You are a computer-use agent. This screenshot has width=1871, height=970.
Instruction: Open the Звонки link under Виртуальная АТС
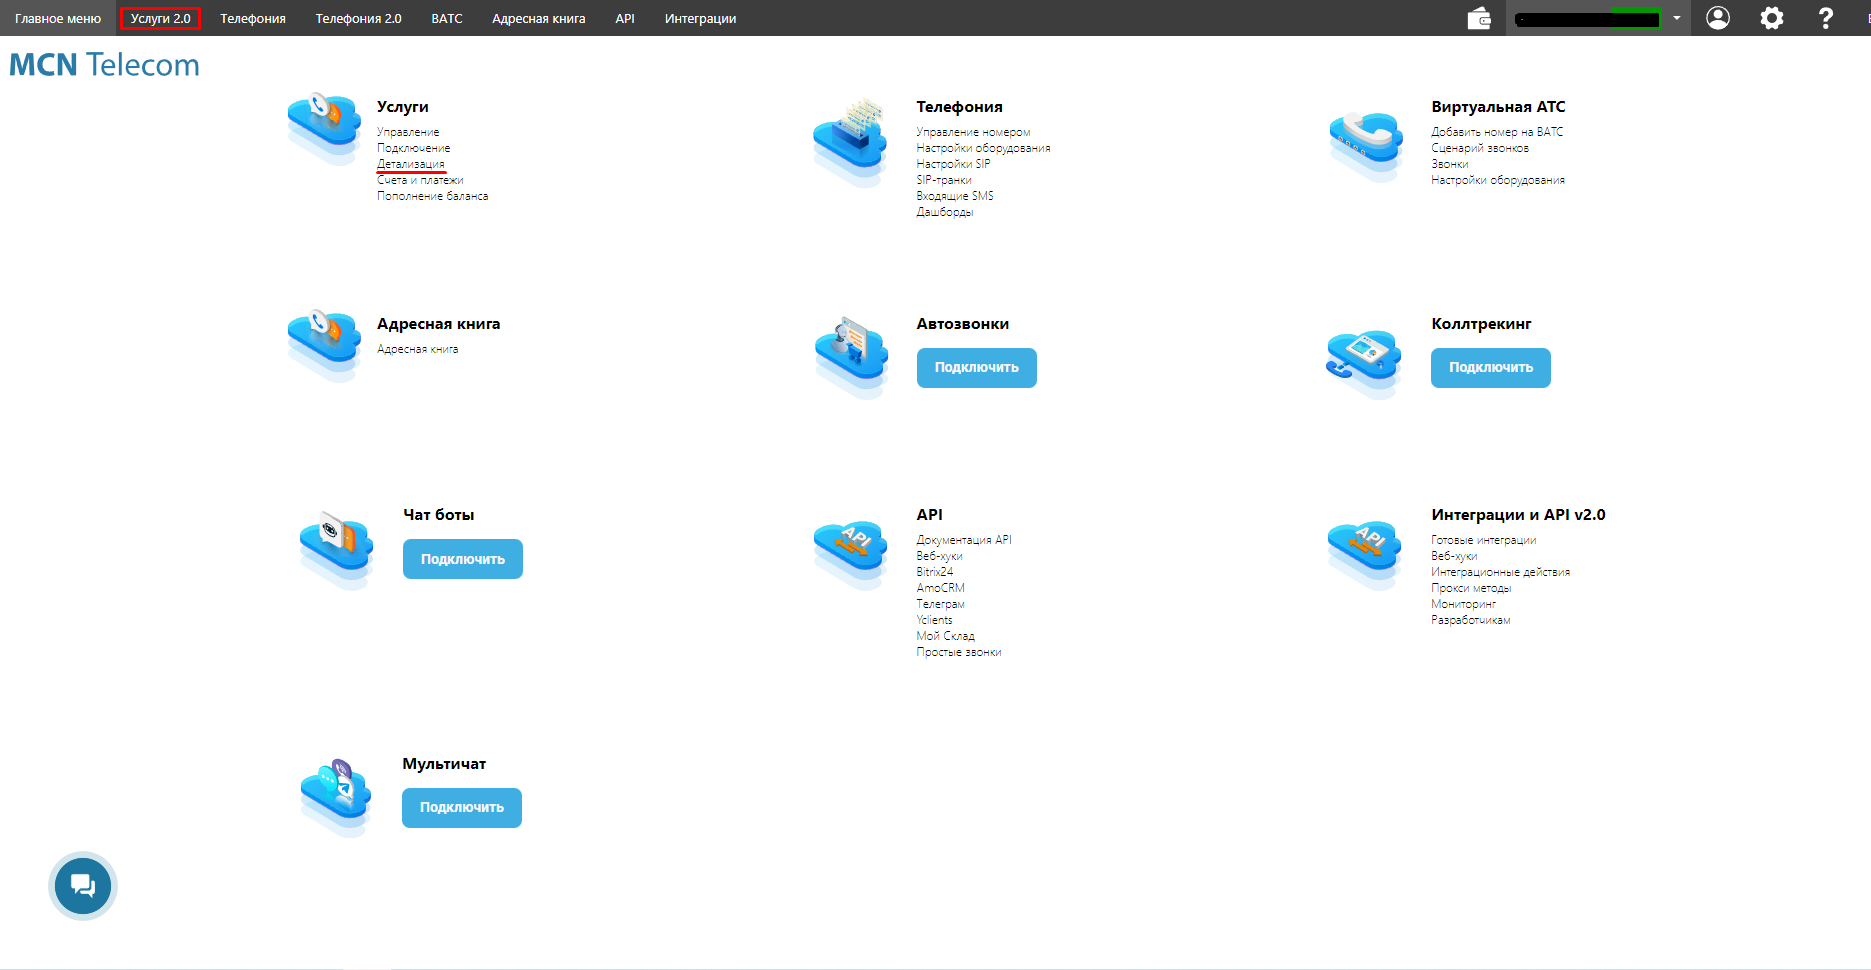(1450, 164)
